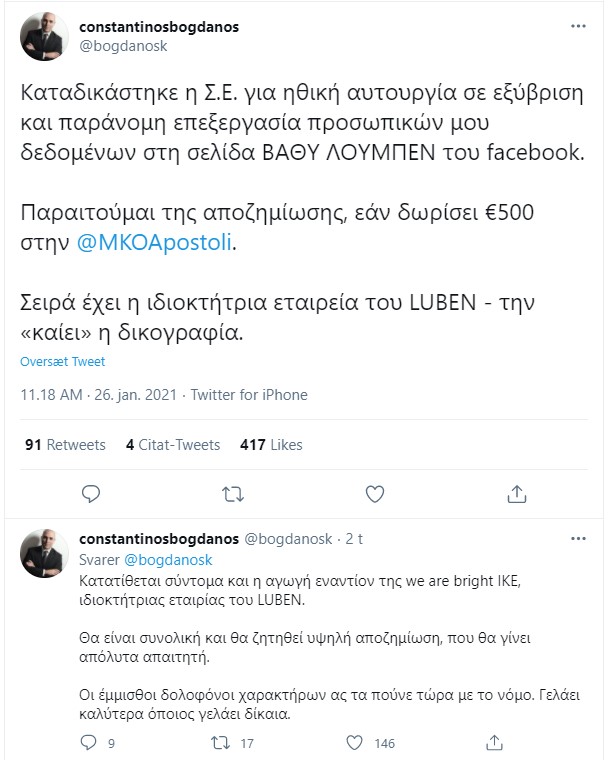Reply to the main tweet
Image resolution: width=609 pixels, height=760 pixels.
click(x=91, y=492)
